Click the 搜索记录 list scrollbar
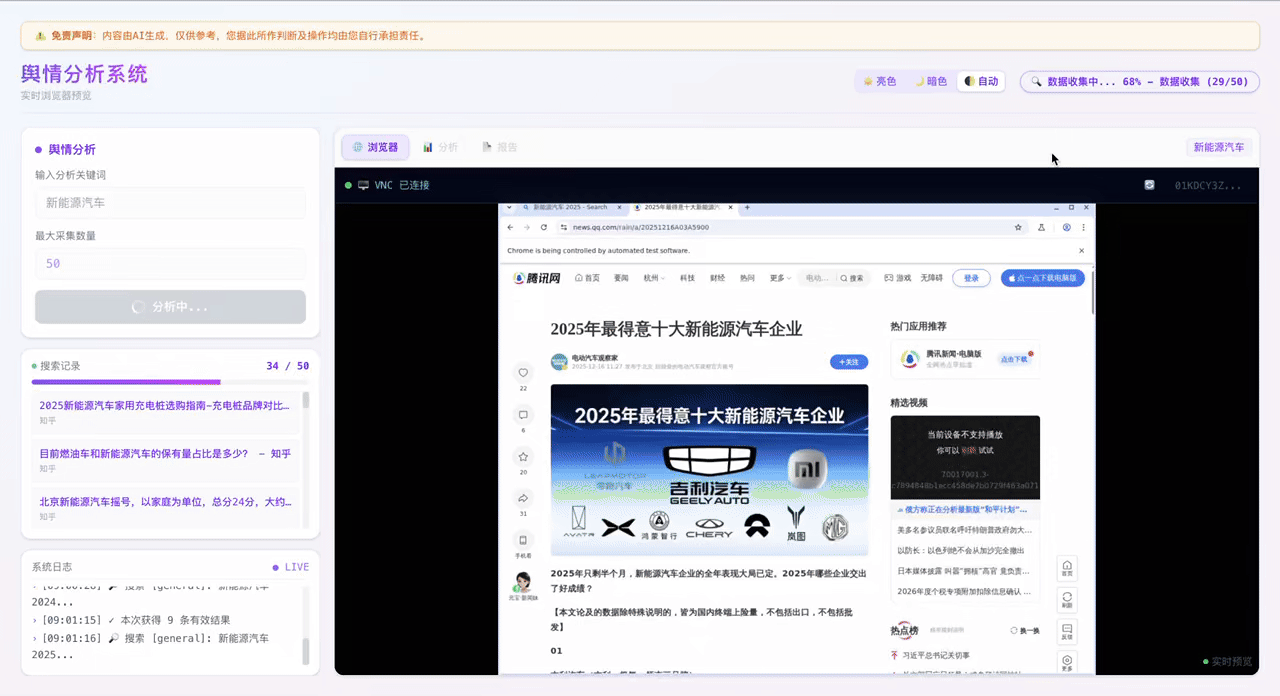The image size is (1280, 696). pos(306,401)
